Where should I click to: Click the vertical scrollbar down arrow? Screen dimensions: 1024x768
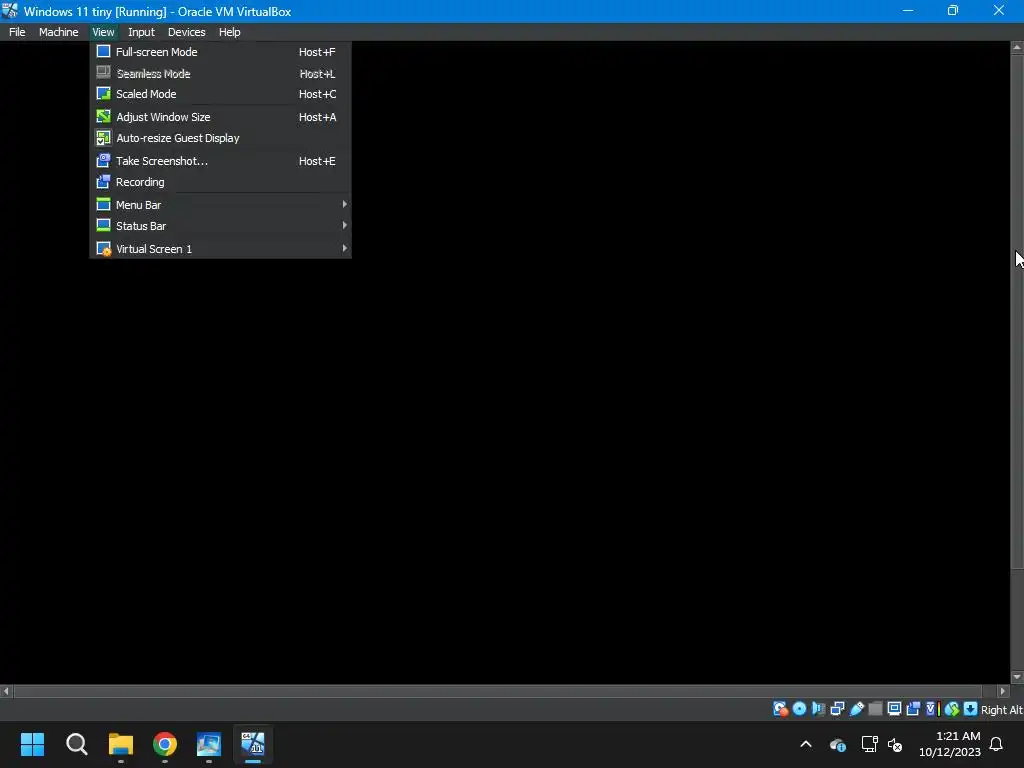(1017, 677)
